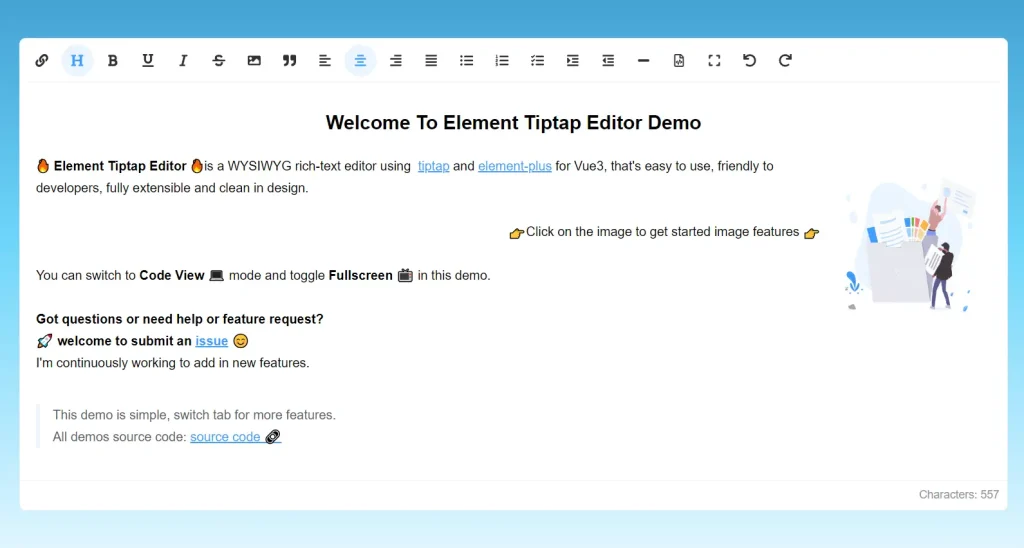The image size is (1024, 548).
Task: Toggle fullscreen mode
Action: 714,61
